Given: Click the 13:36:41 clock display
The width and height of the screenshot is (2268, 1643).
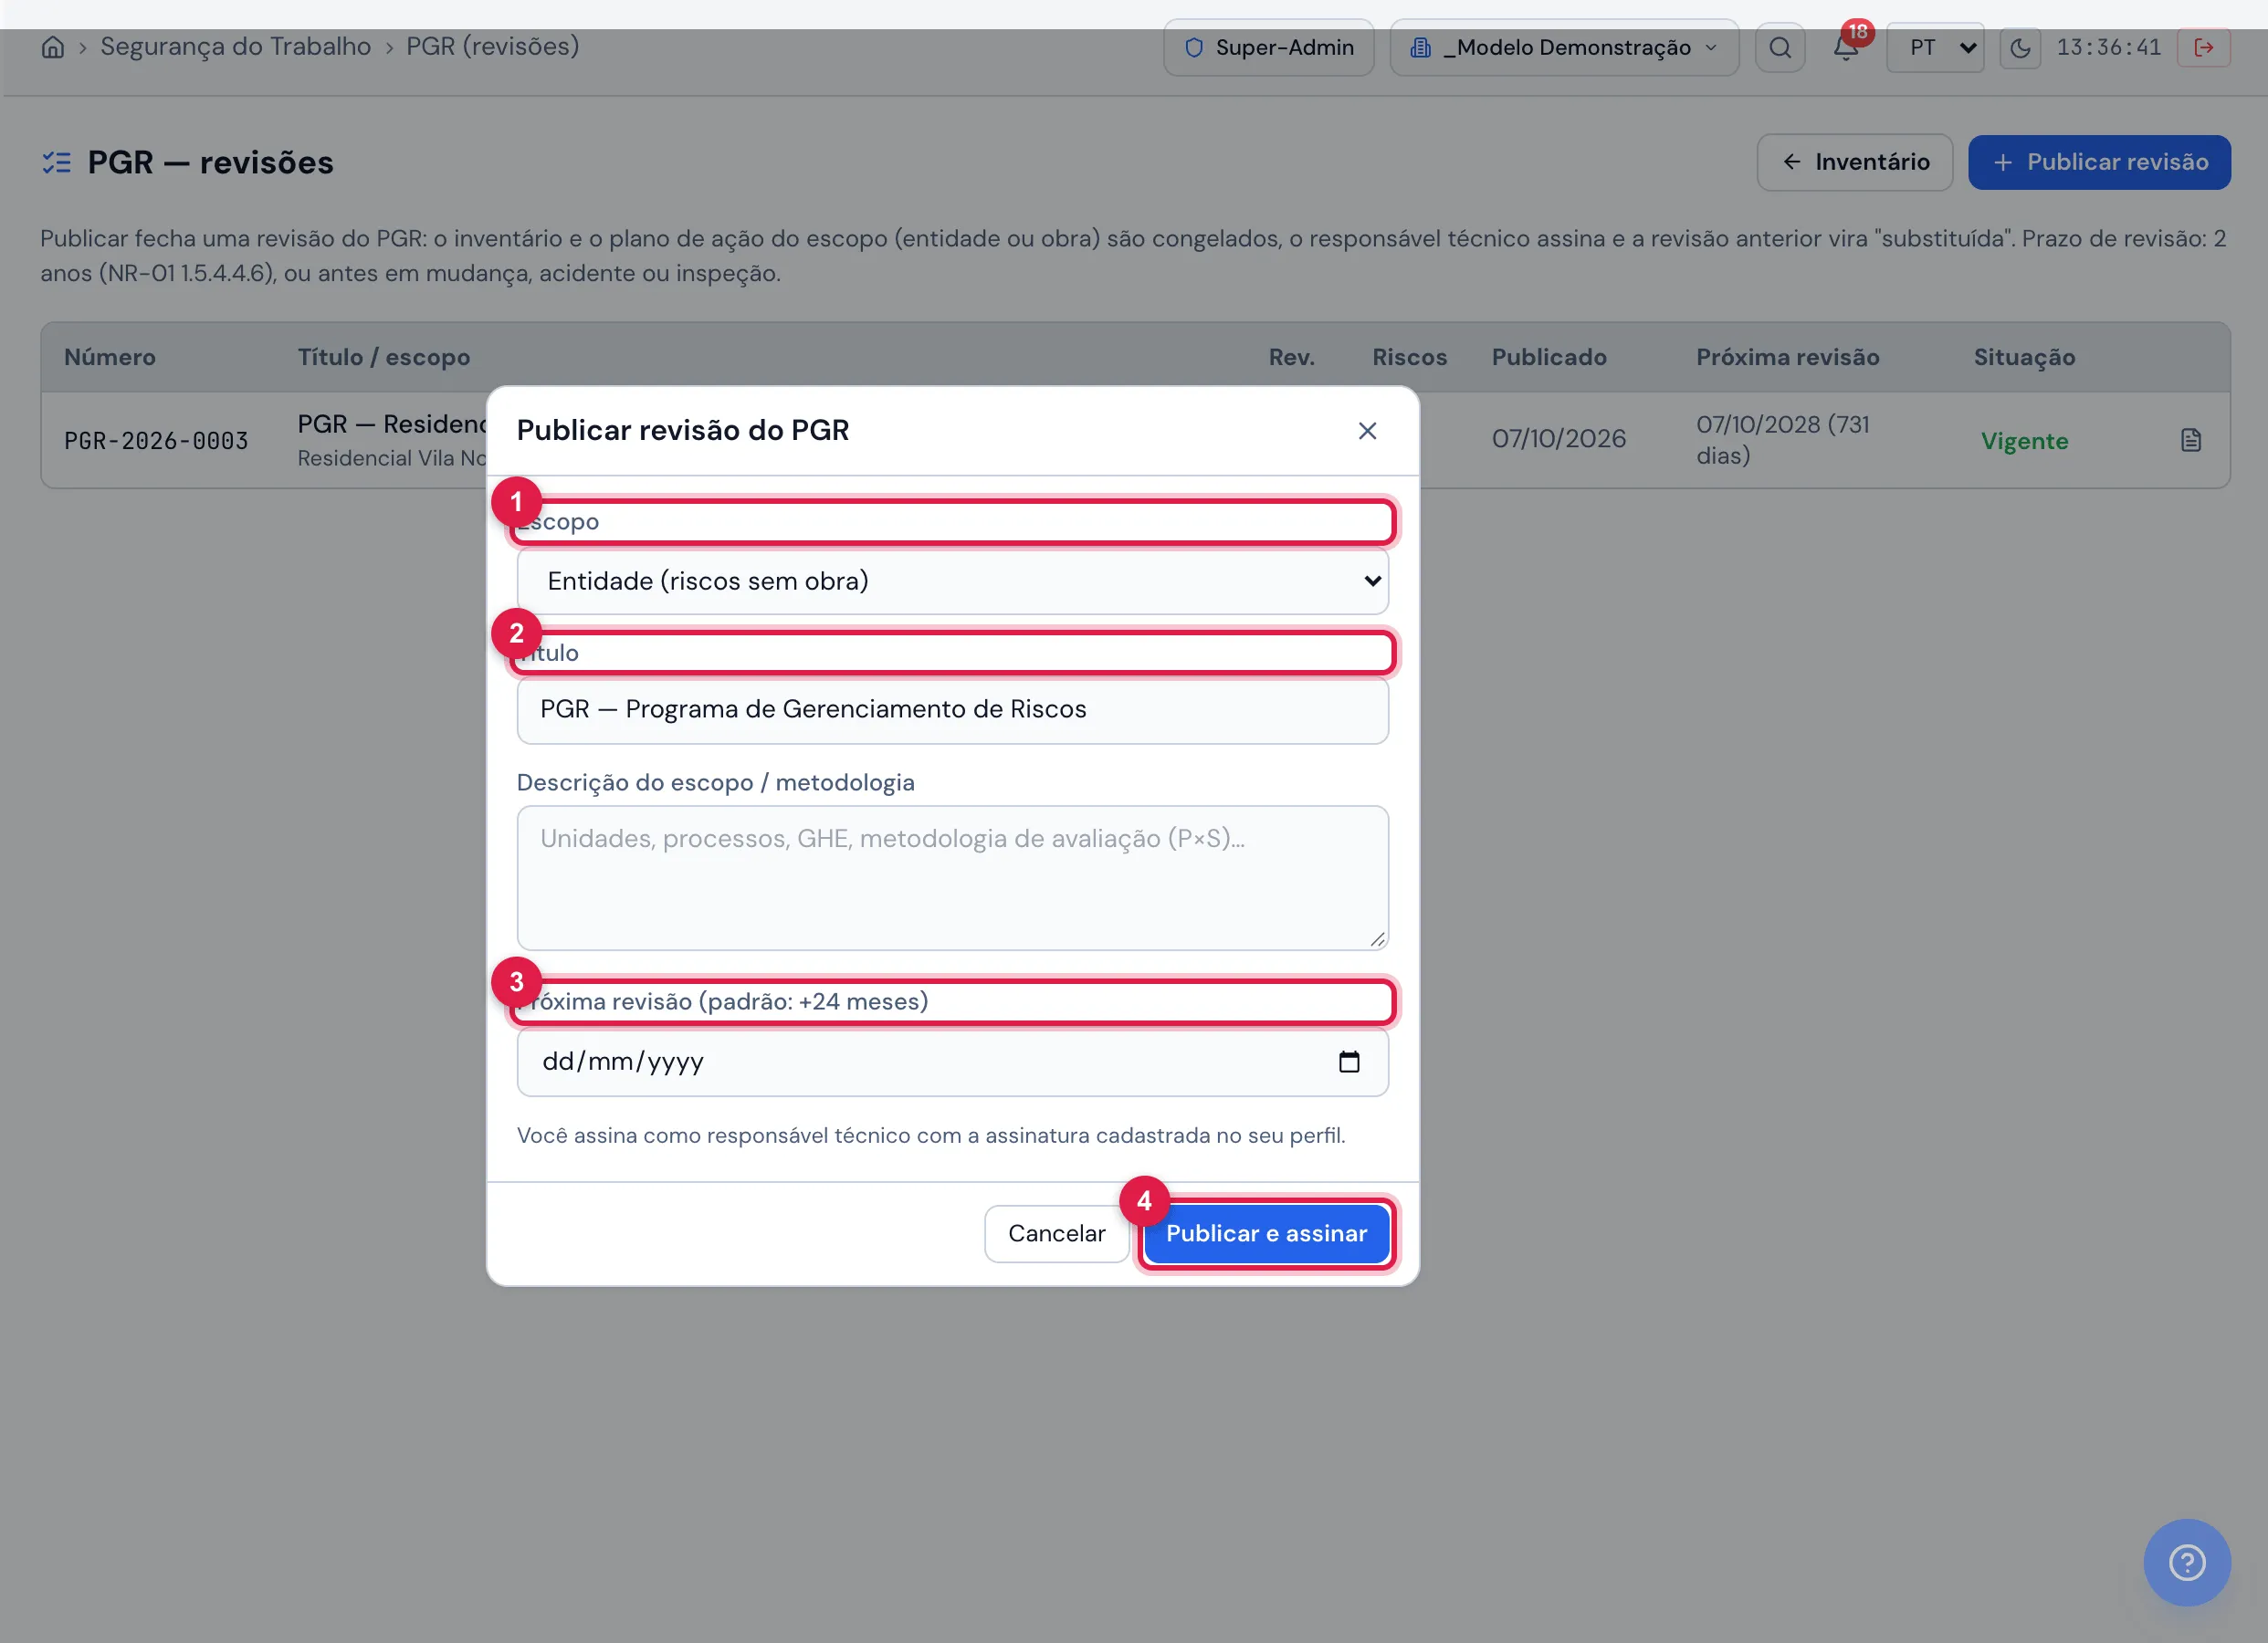Looking at the screenshot, I should [x=2108, y=48].
